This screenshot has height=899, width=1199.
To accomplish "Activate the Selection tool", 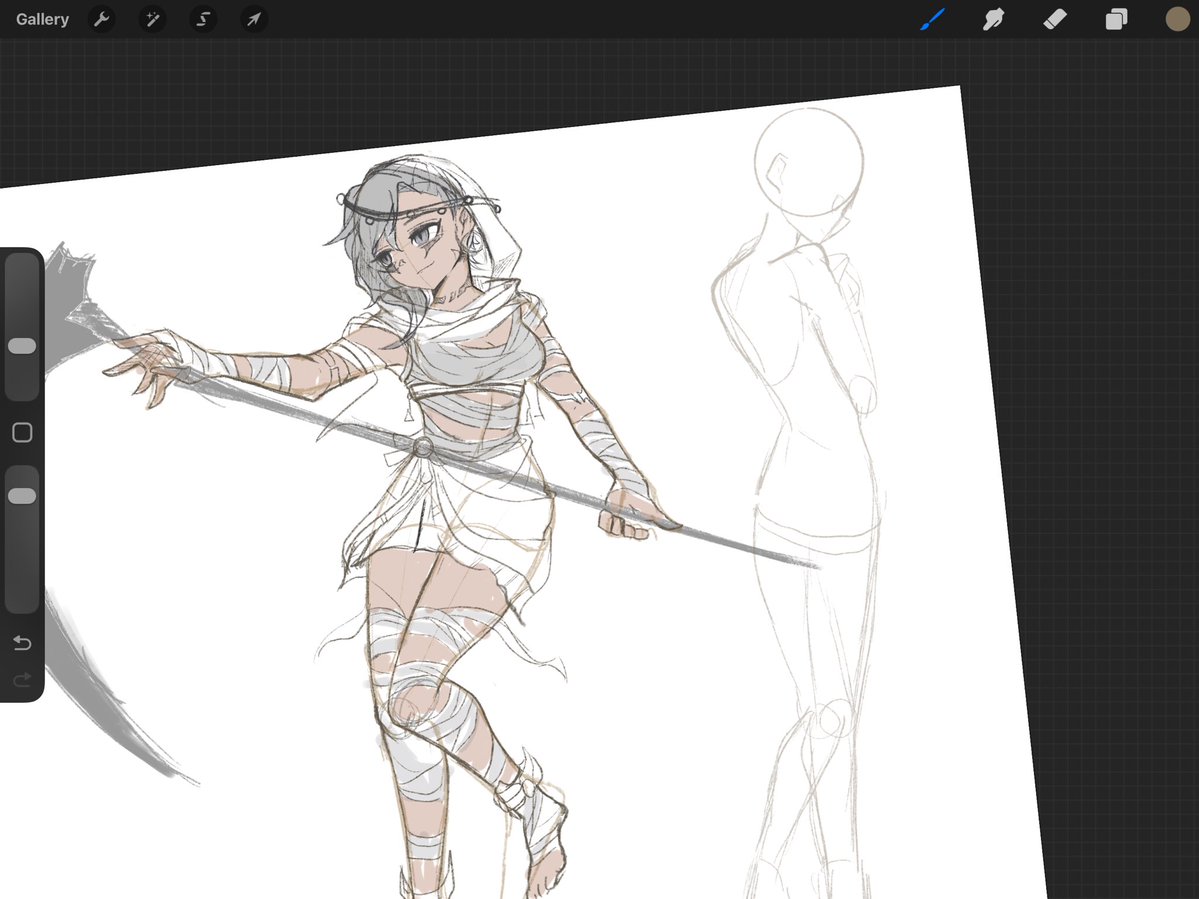I will pos(203,19).
